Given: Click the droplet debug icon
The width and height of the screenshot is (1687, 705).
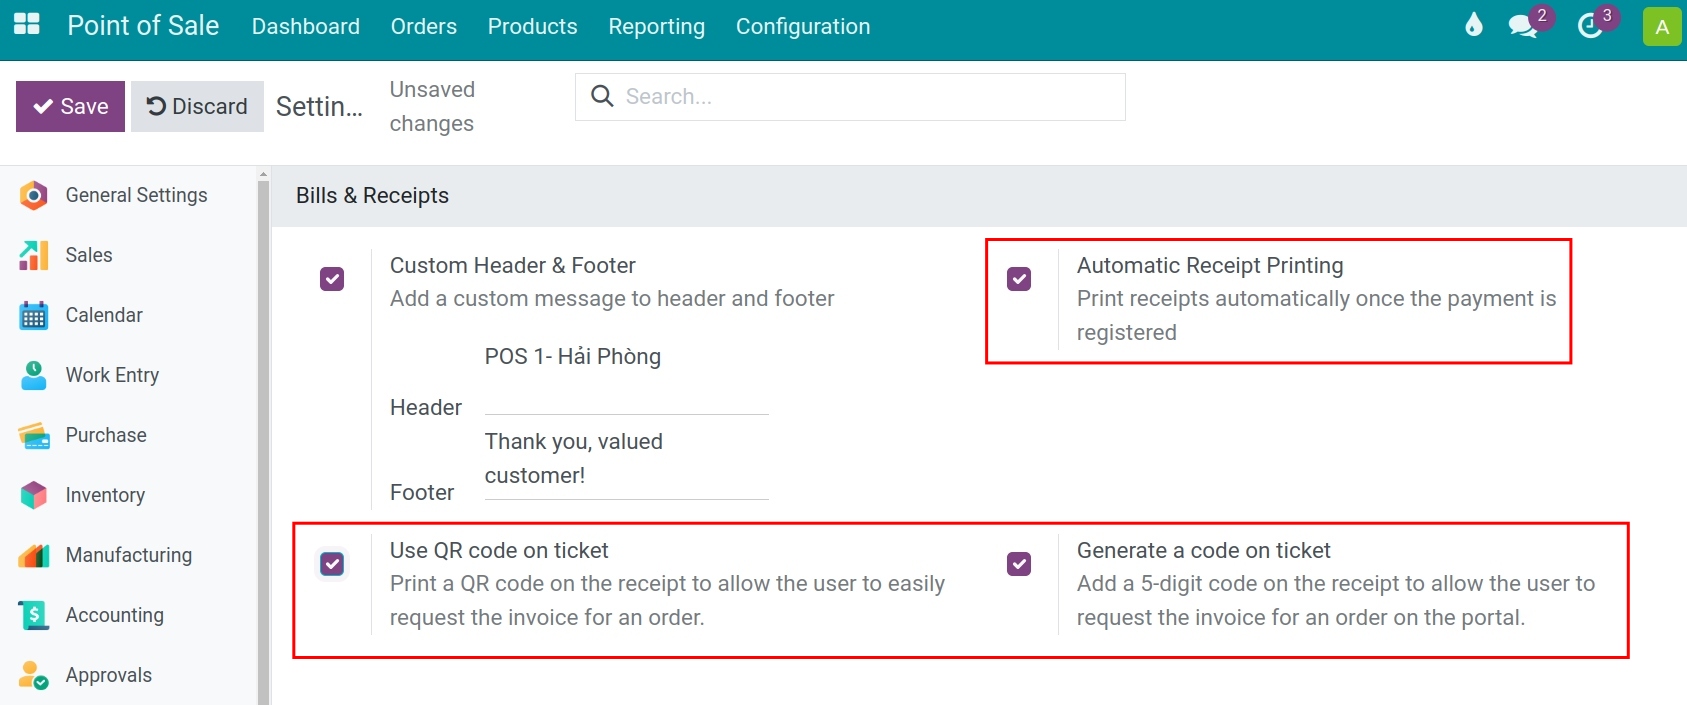Looking at the screenshot, I should pyautogui.click(x=1473, y=25).
